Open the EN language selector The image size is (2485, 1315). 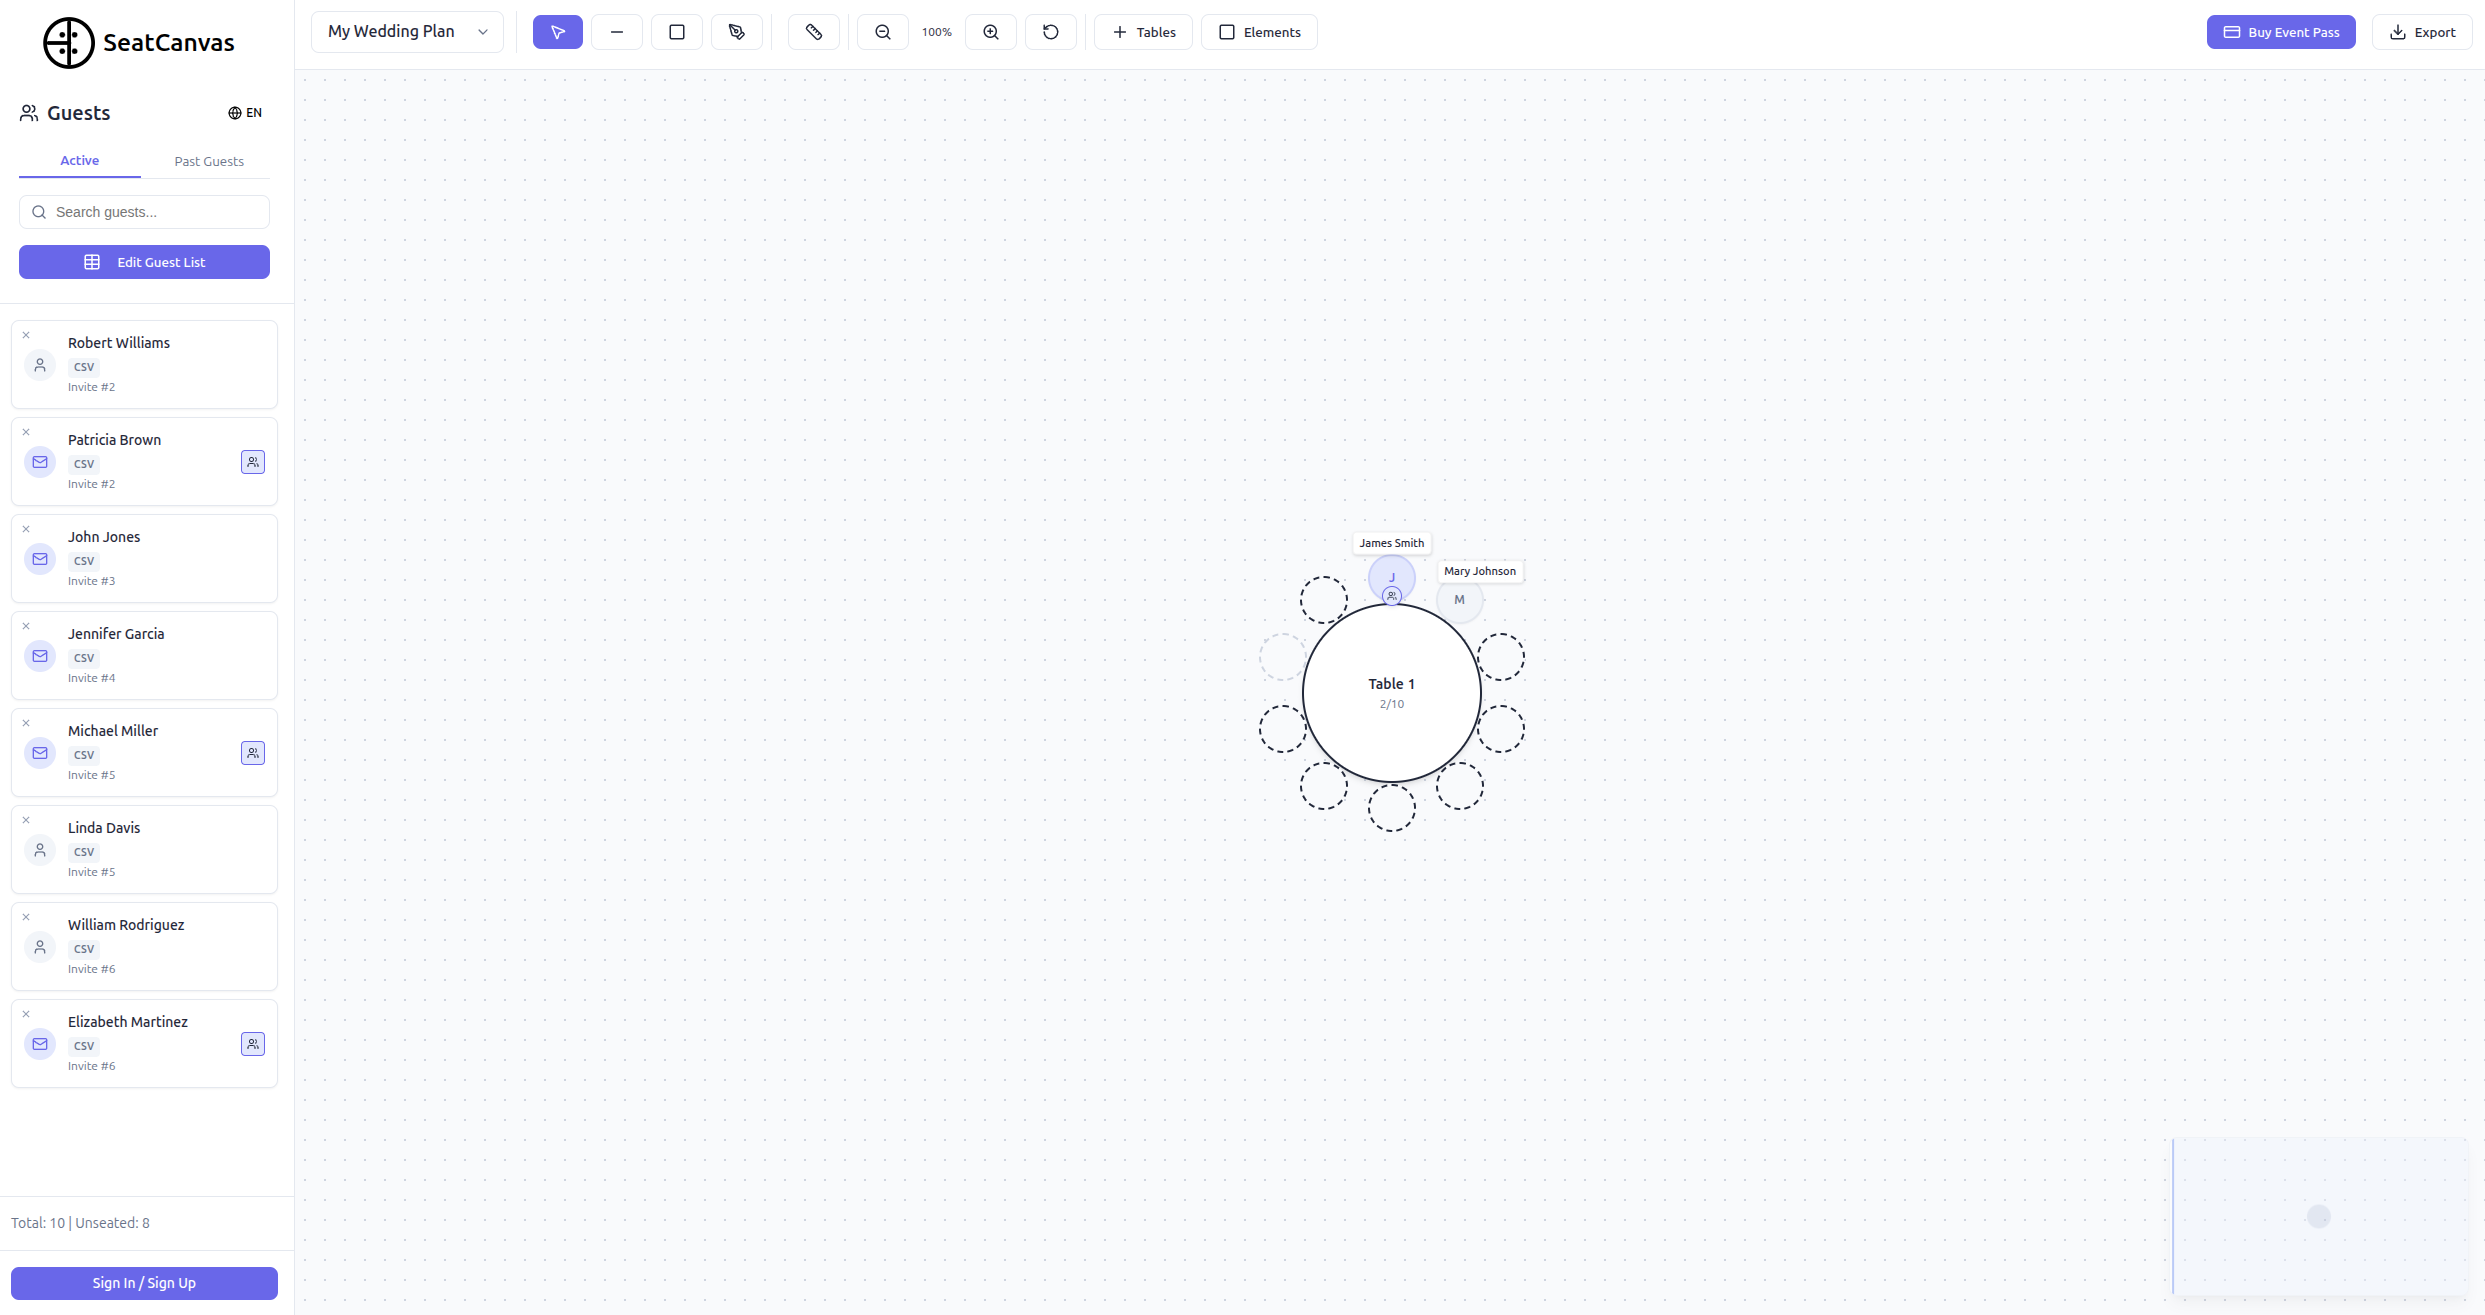[x=245, y=113]
